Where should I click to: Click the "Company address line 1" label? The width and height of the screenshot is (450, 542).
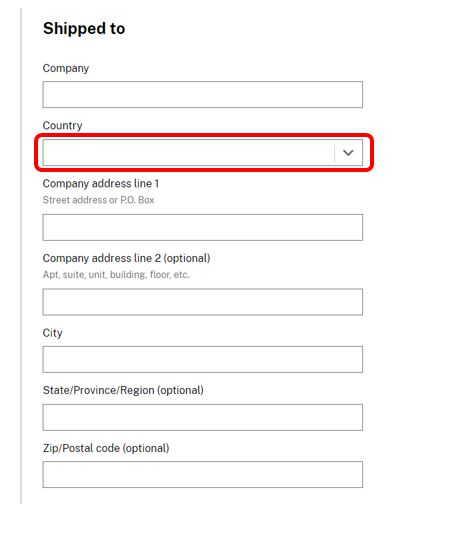click(101, 184)
